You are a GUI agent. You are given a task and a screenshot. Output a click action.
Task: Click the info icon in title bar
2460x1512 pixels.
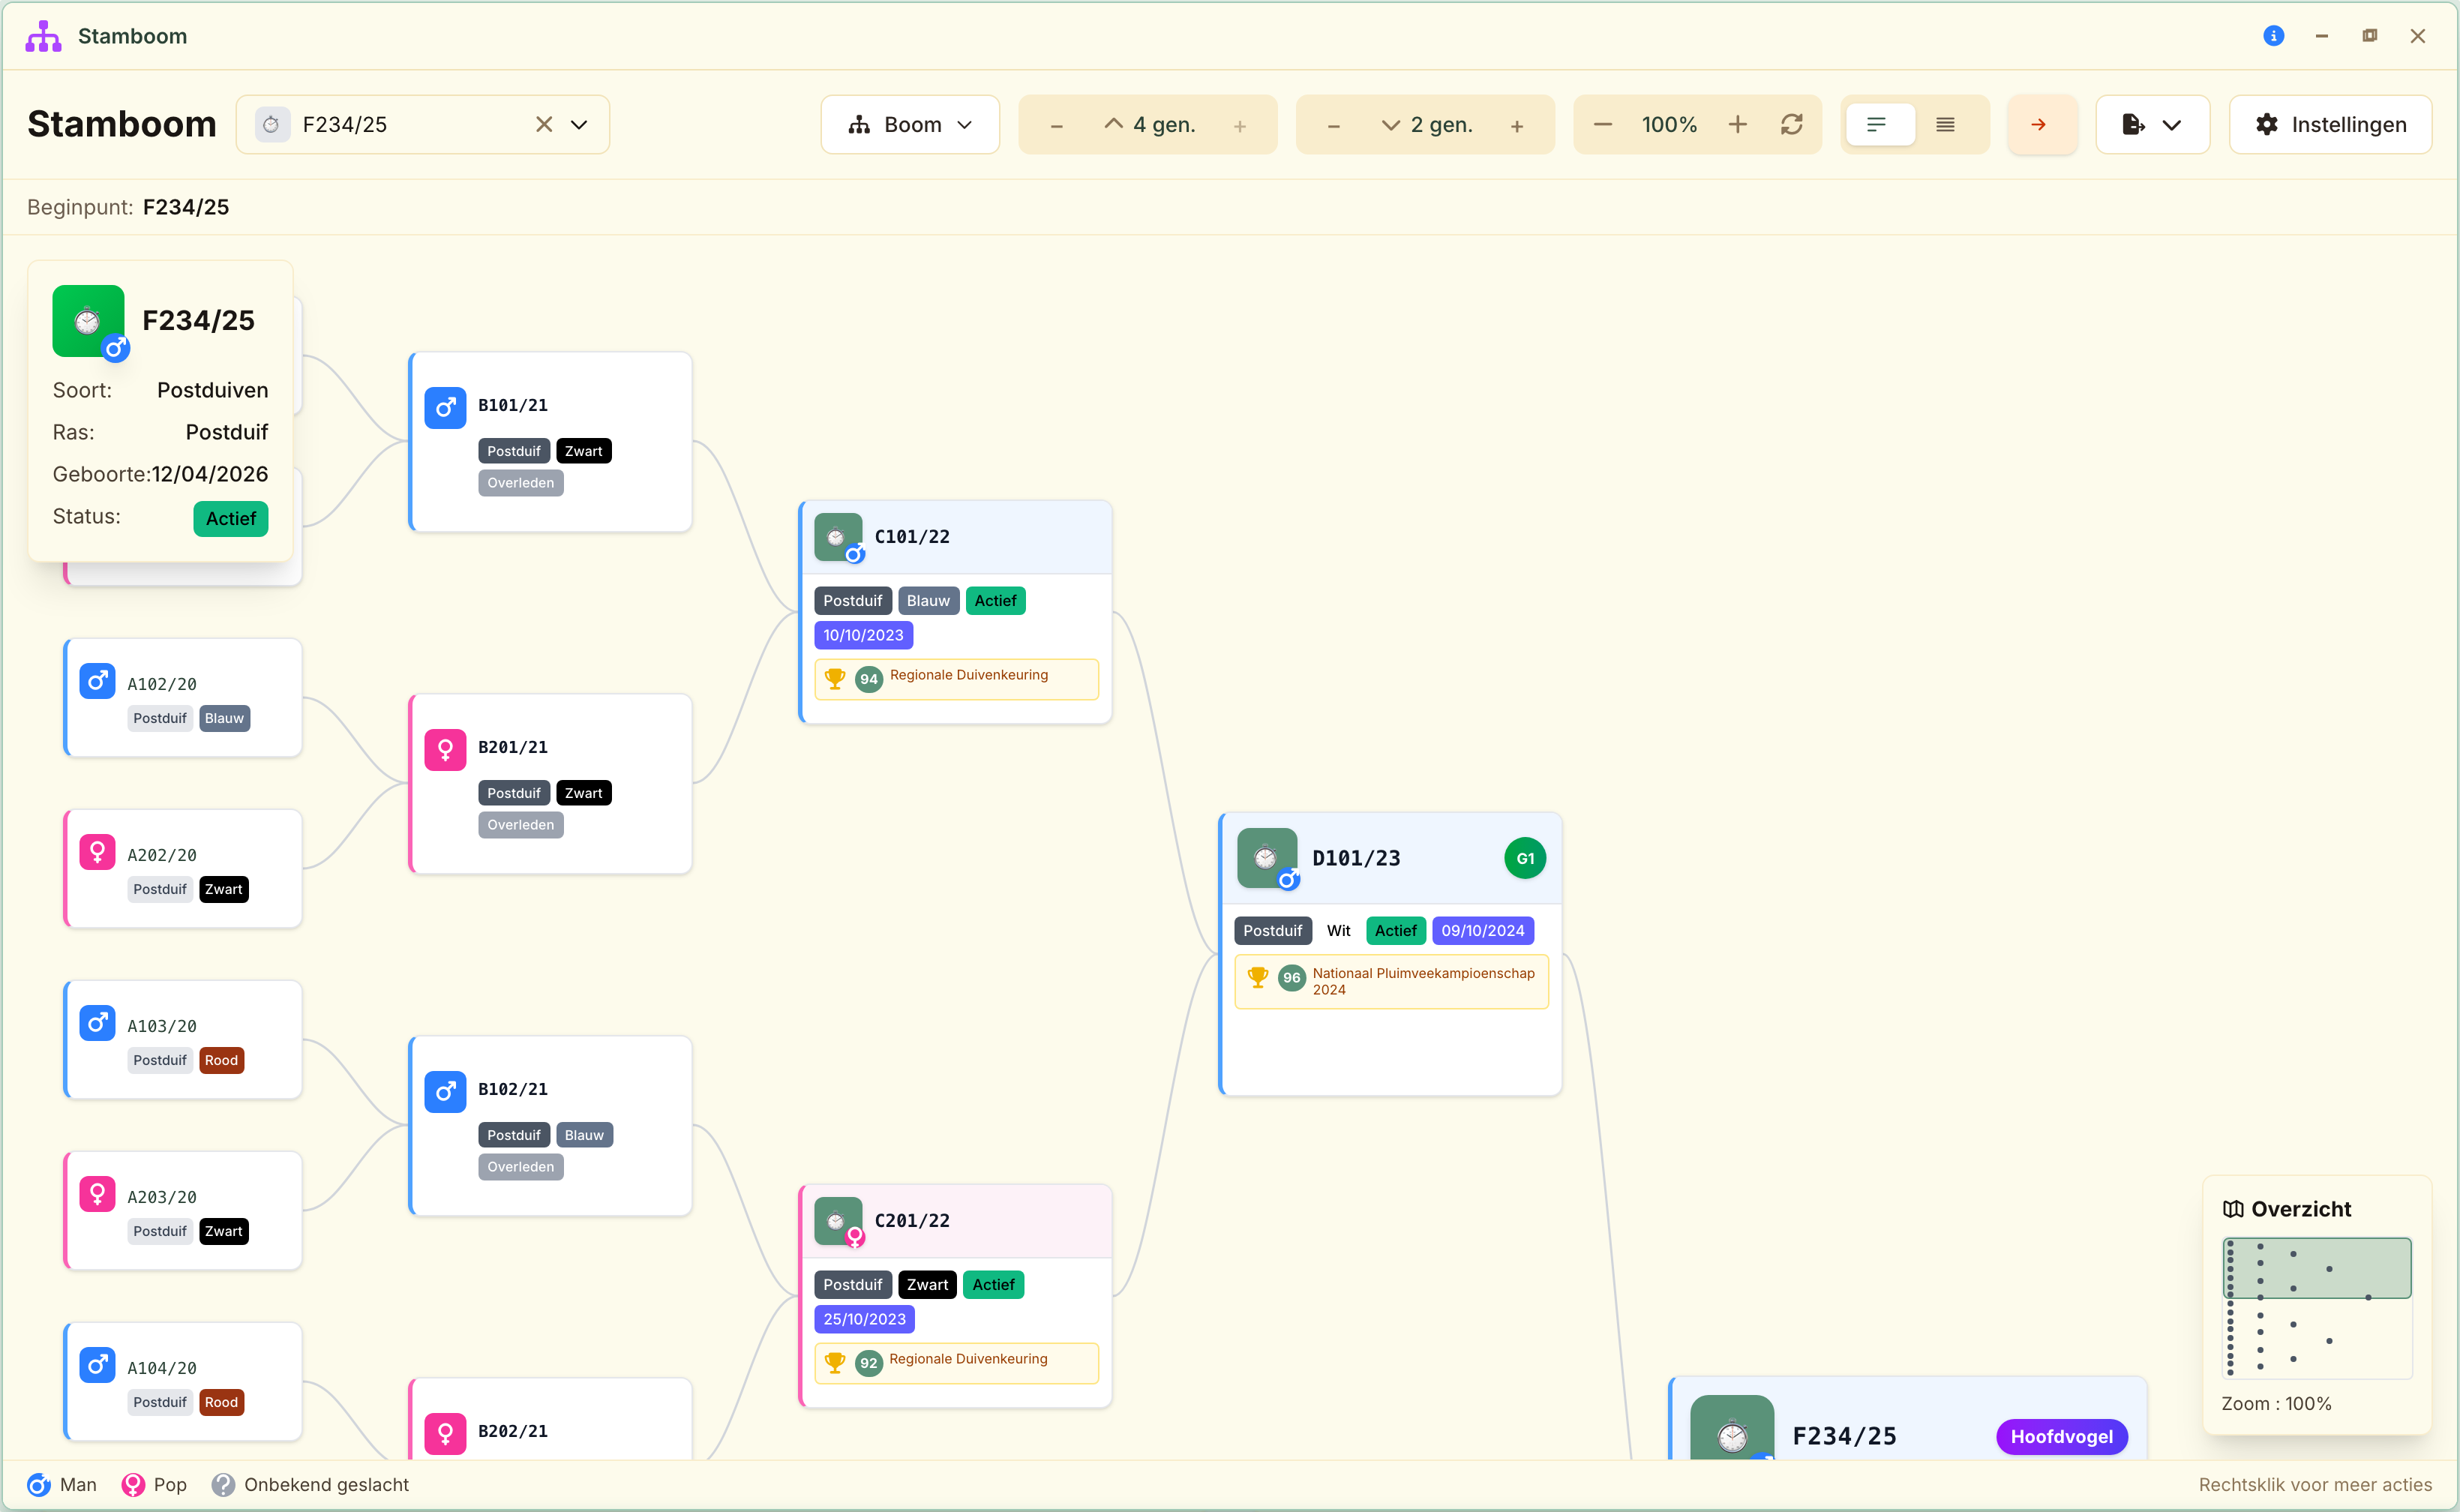[x=2273, y=36]
